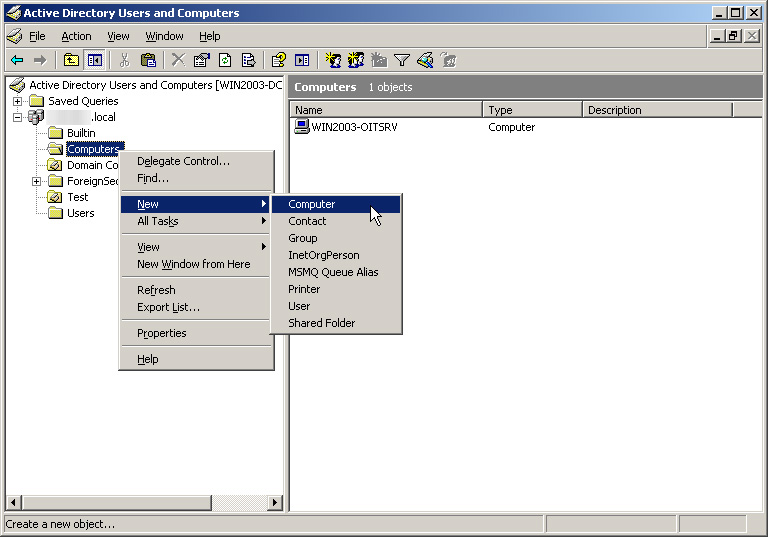
Task: Sort list by Name column header
Action: click(x=386, y=110)
